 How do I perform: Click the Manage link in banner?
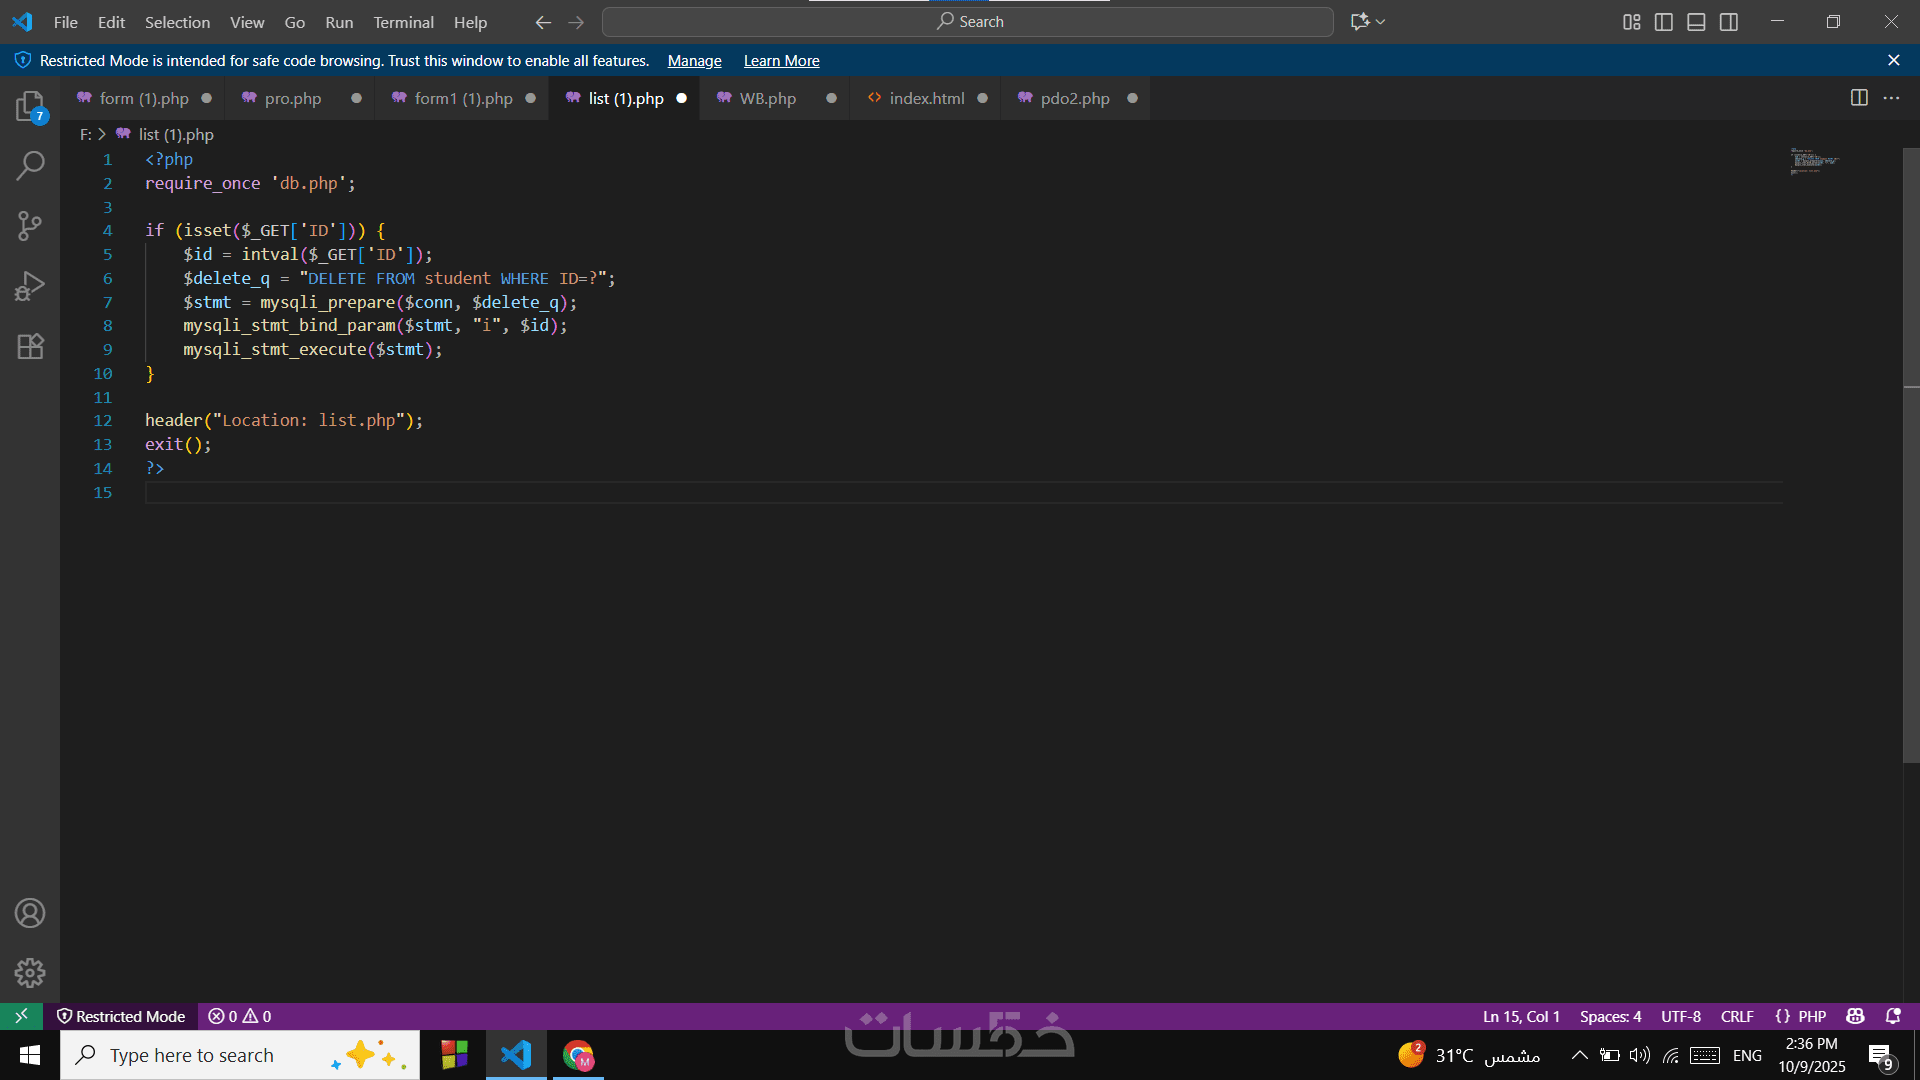pos(694,61)
